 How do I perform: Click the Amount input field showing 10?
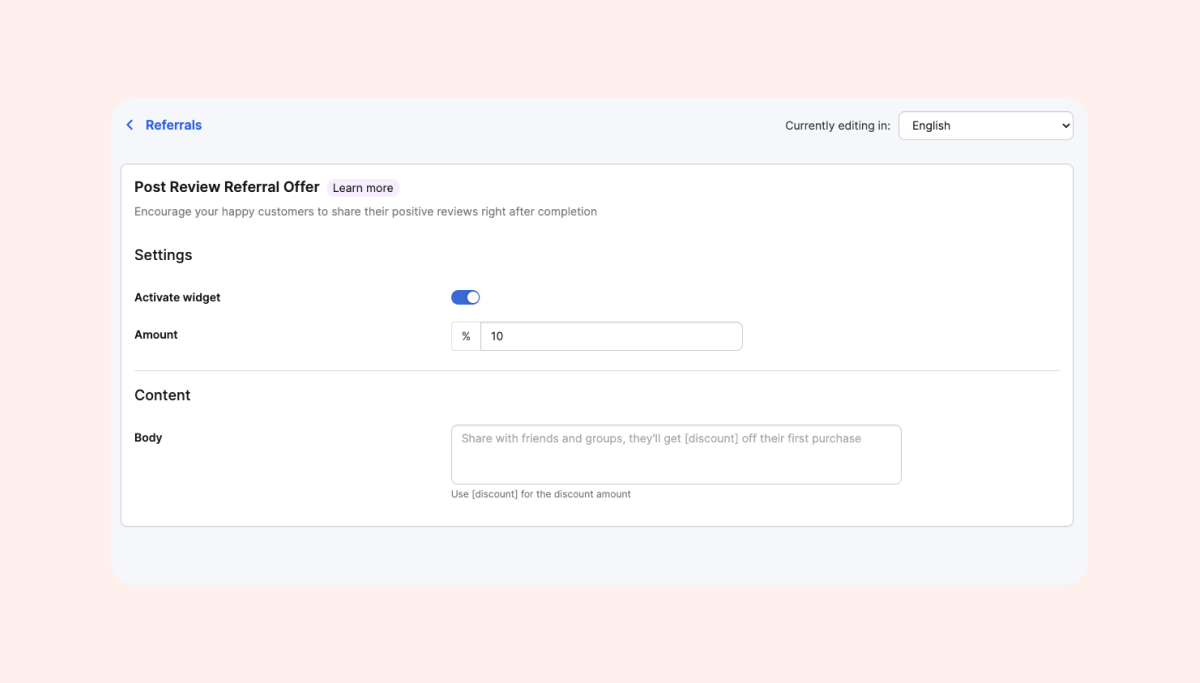pyautogui.click(x=611, y=337)
